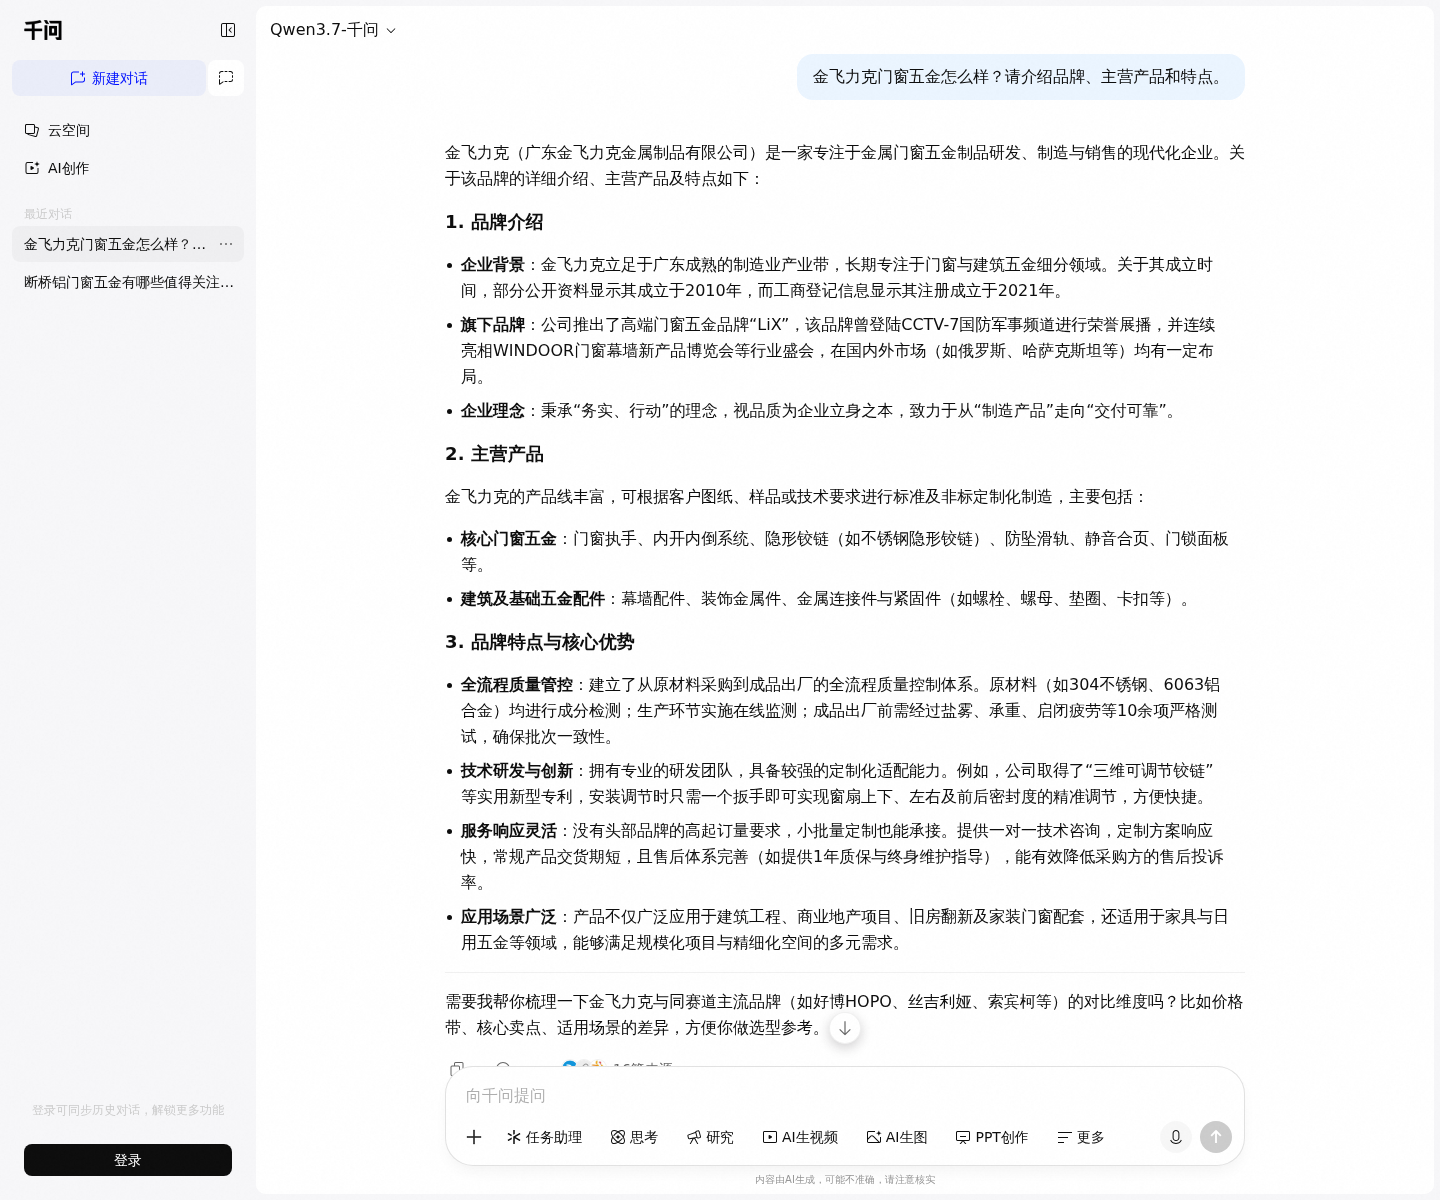Click the 新建对话 new chat button
Image resolution: width=1440 pixels, height=1200 pixels.
109,78
